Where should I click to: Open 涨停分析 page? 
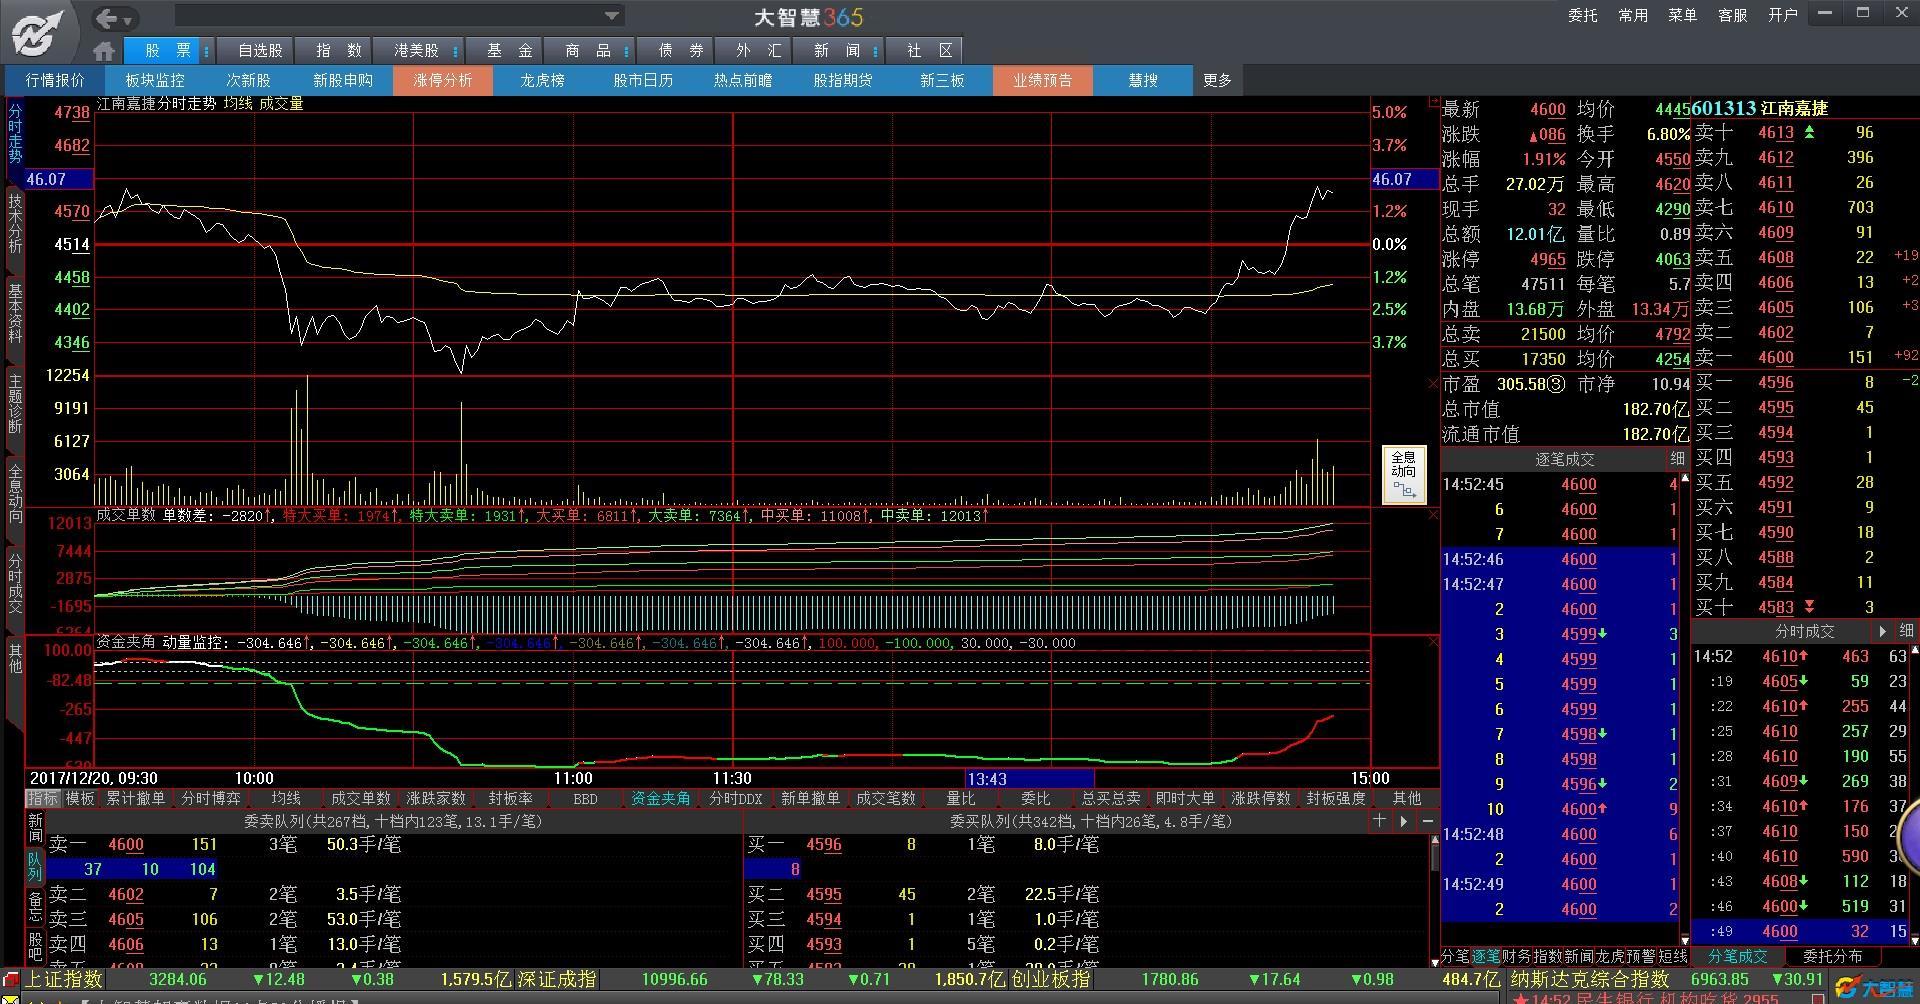[442, 80]
